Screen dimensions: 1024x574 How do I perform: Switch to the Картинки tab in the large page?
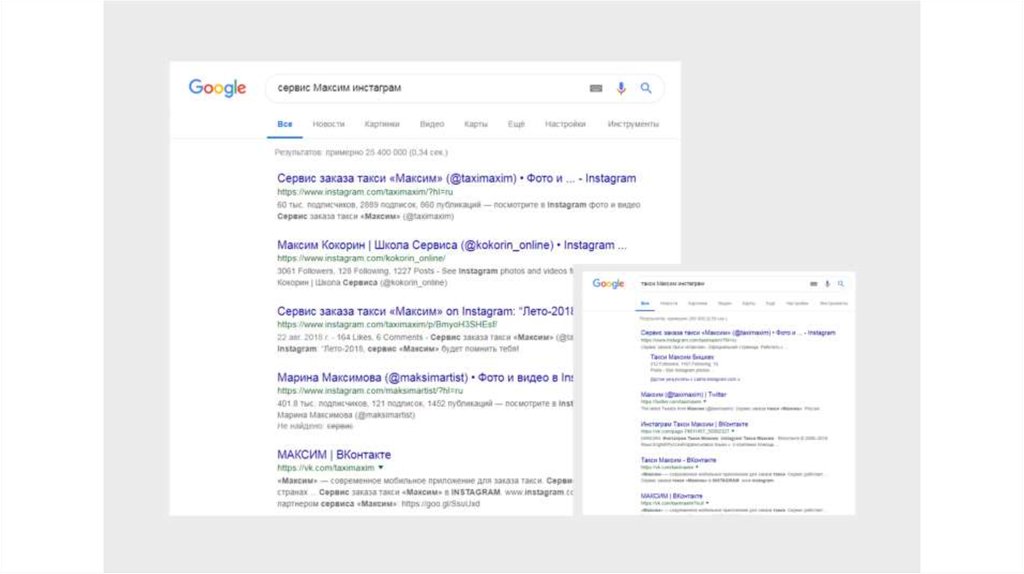pos(382,124)
